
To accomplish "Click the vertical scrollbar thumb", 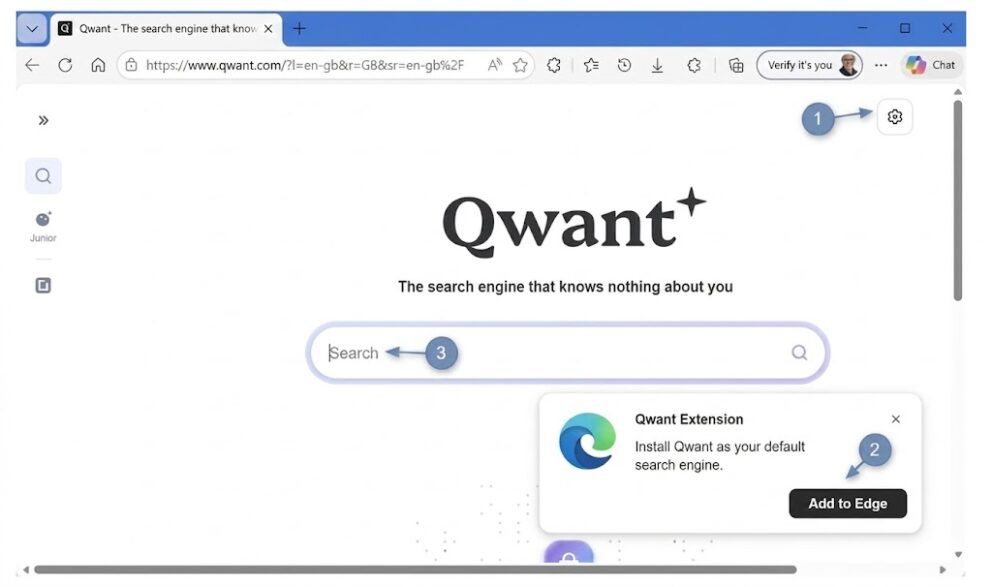I will click(x=958, y=201).
